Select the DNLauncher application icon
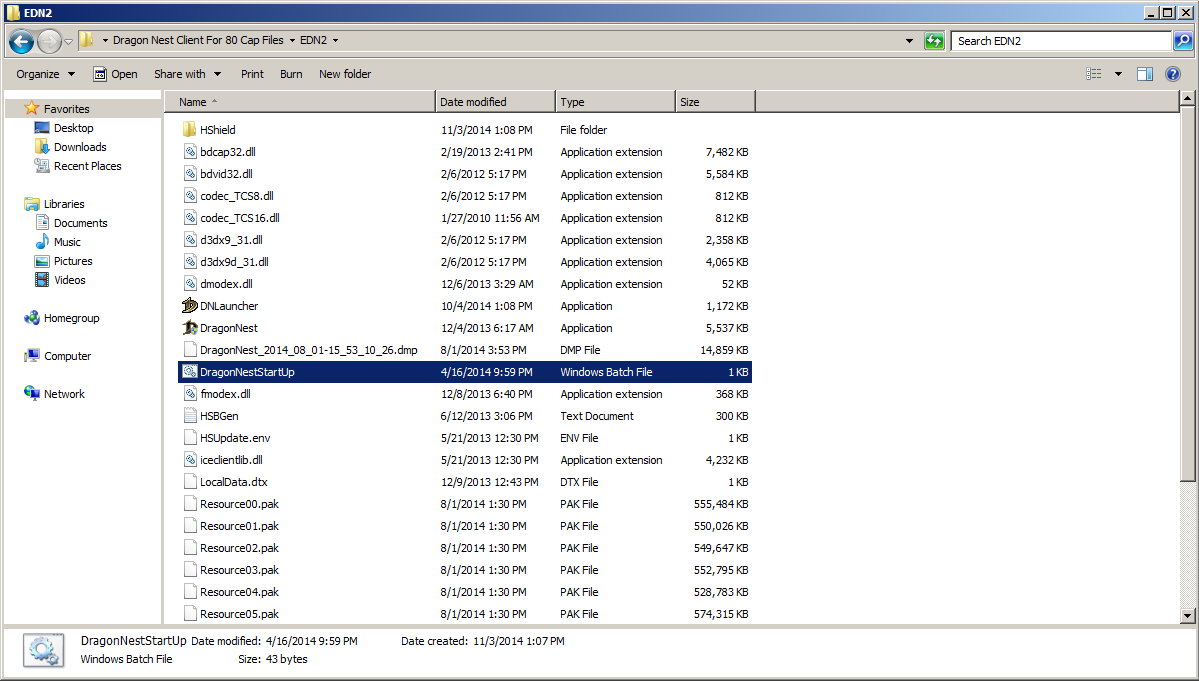 coord(190,306)
